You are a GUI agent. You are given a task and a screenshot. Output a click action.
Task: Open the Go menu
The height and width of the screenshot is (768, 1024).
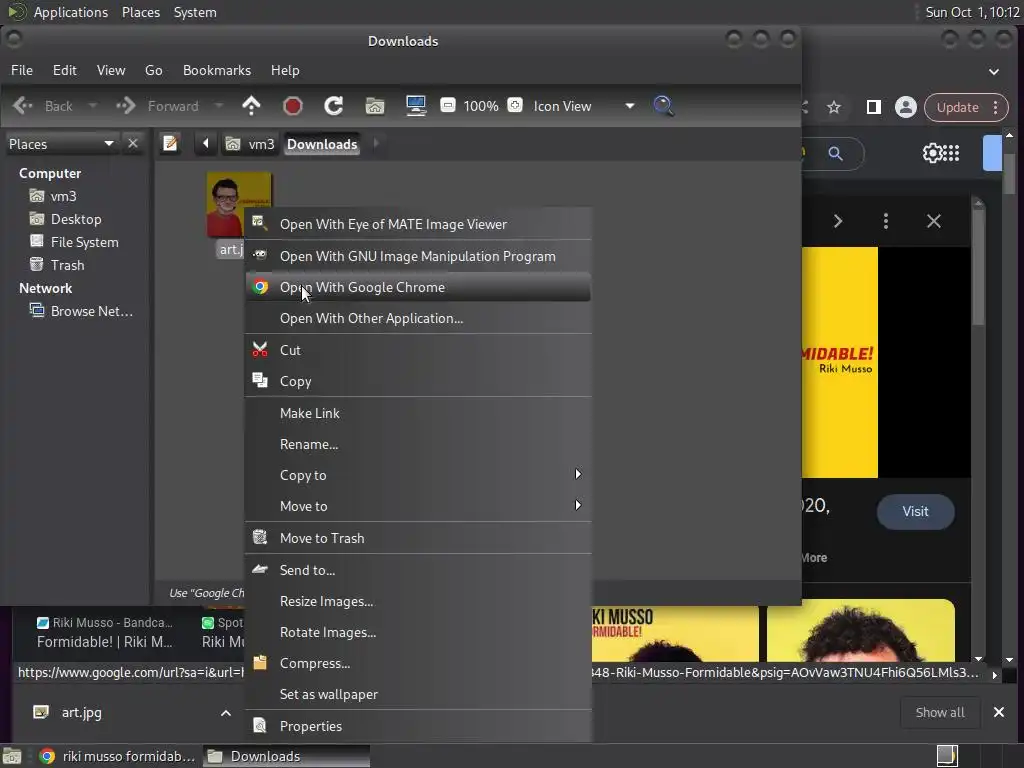(153, 70)
